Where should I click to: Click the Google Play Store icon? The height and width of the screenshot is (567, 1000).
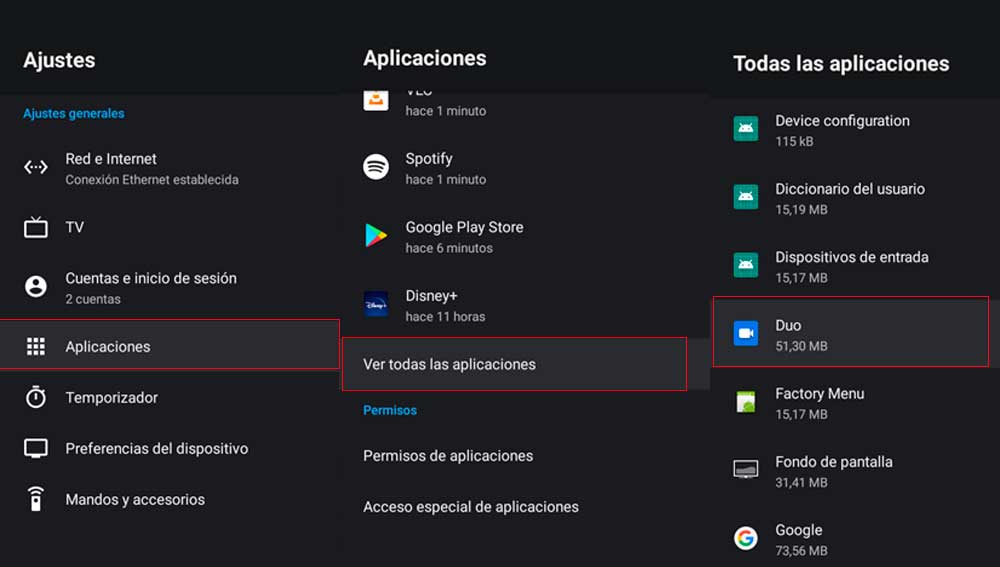point(376,235)
